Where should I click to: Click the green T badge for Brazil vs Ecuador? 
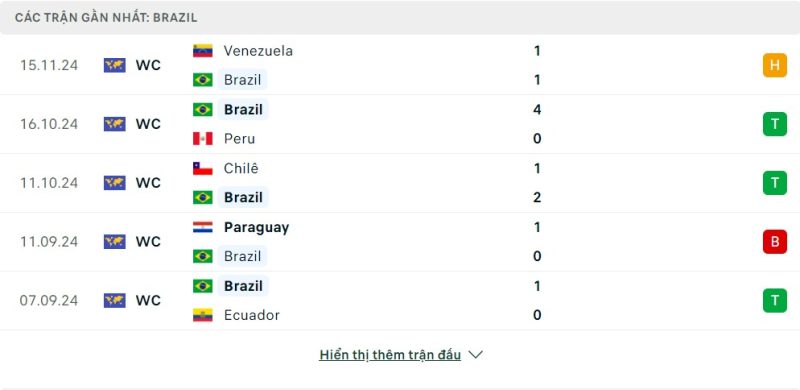[774, 300]
